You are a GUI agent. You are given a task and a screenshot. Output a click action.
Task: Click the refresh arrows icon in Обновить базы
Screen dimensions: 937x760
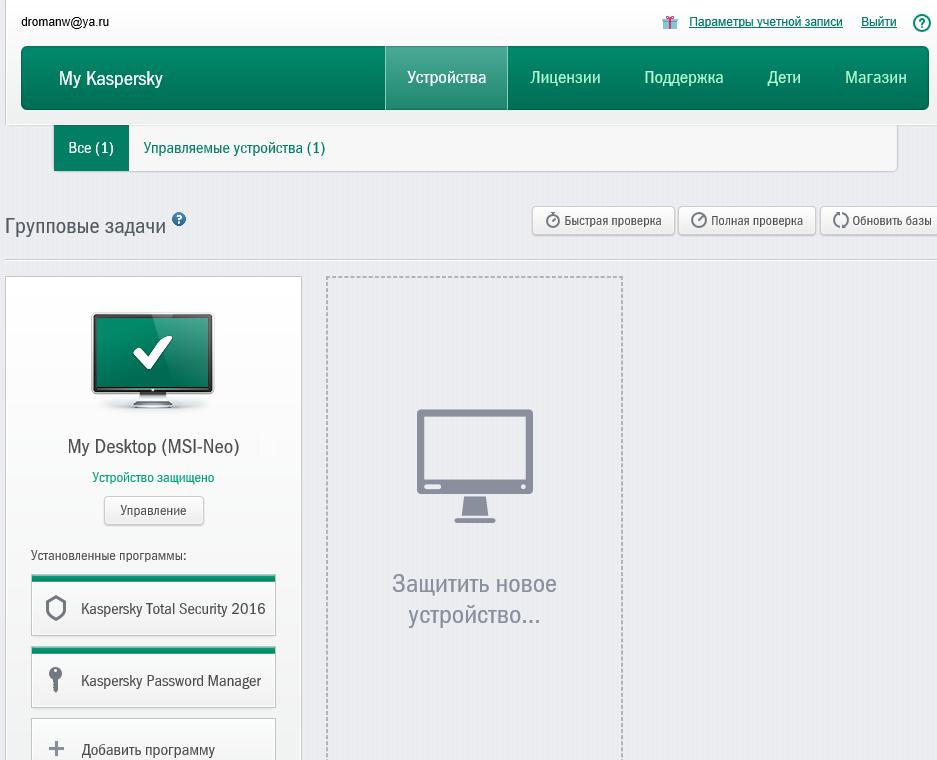pos(840,220)
